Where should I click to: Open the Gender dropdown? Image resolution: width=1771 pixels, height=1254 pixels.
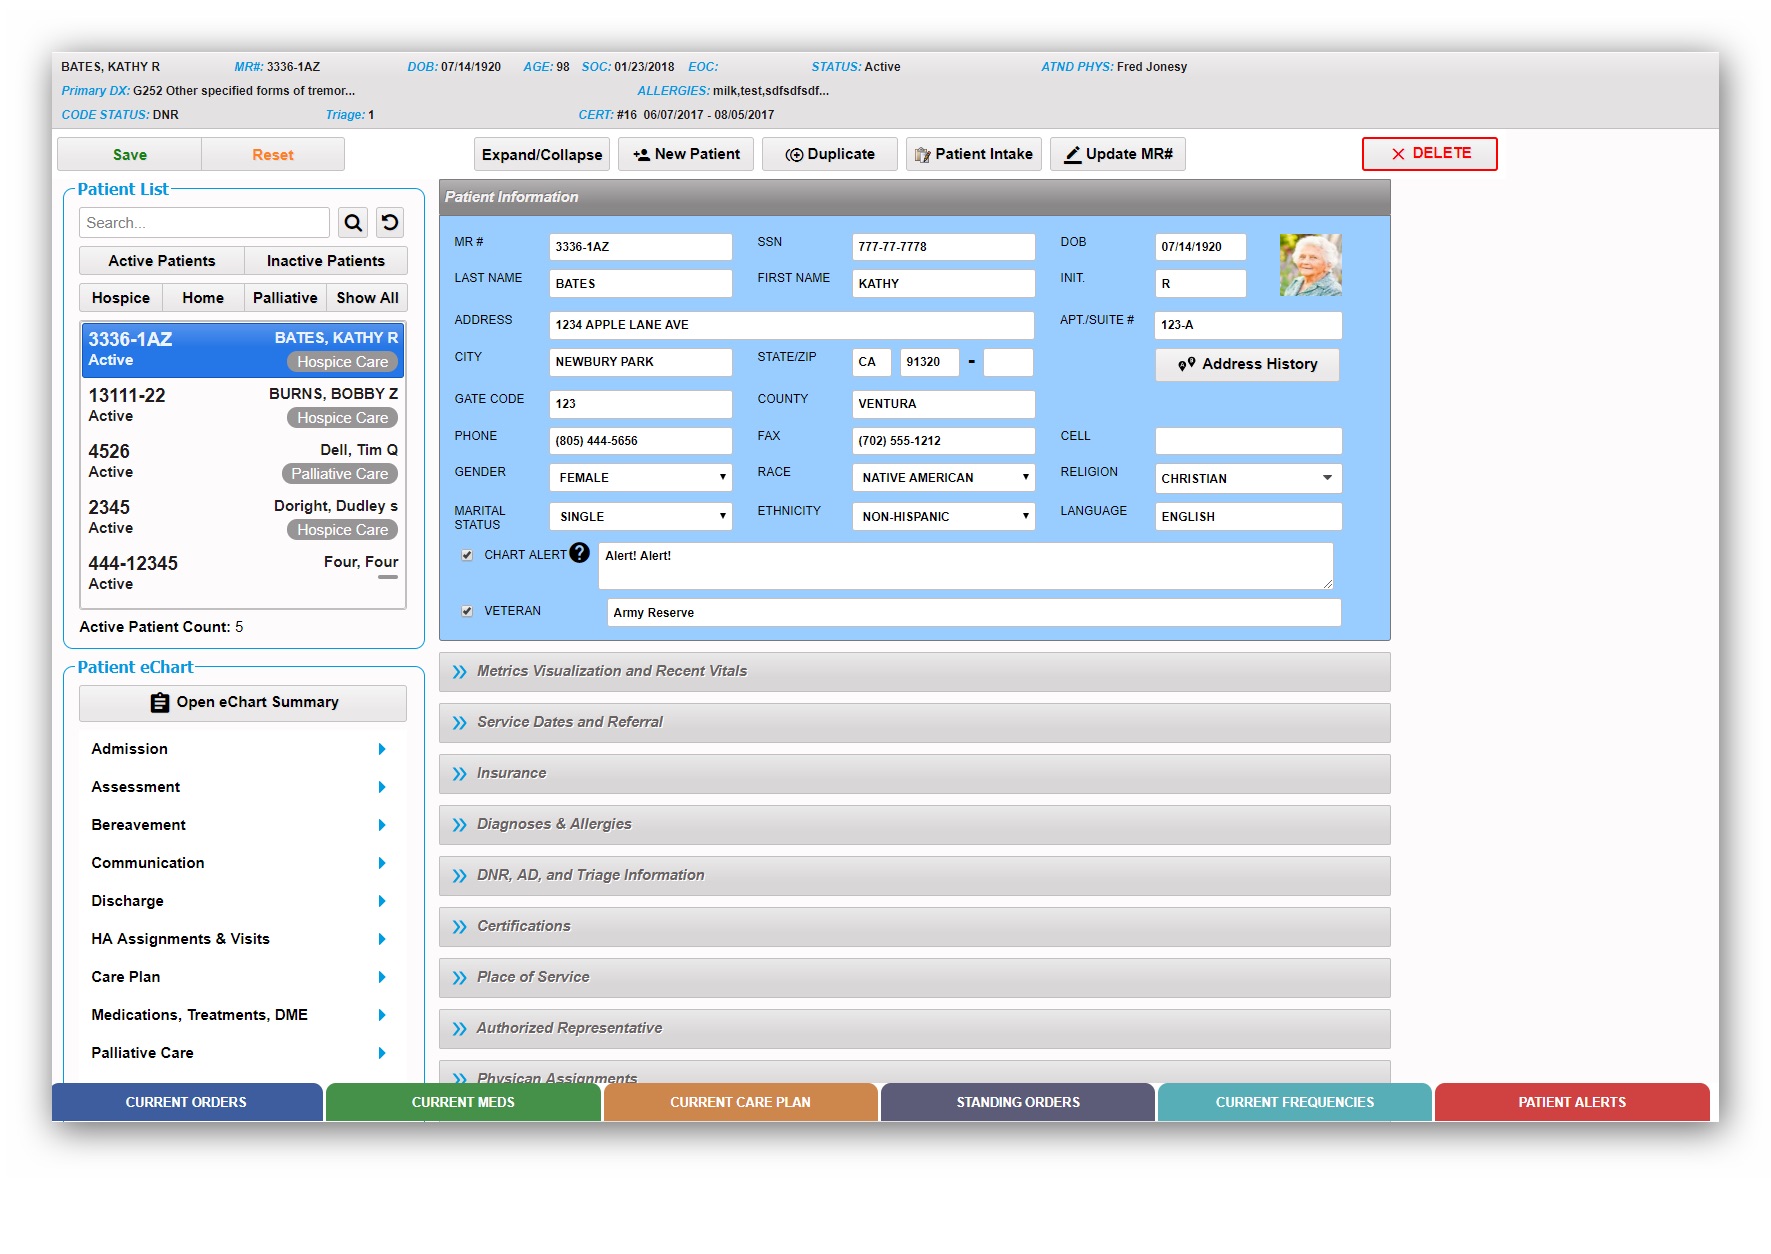point(640,477)
